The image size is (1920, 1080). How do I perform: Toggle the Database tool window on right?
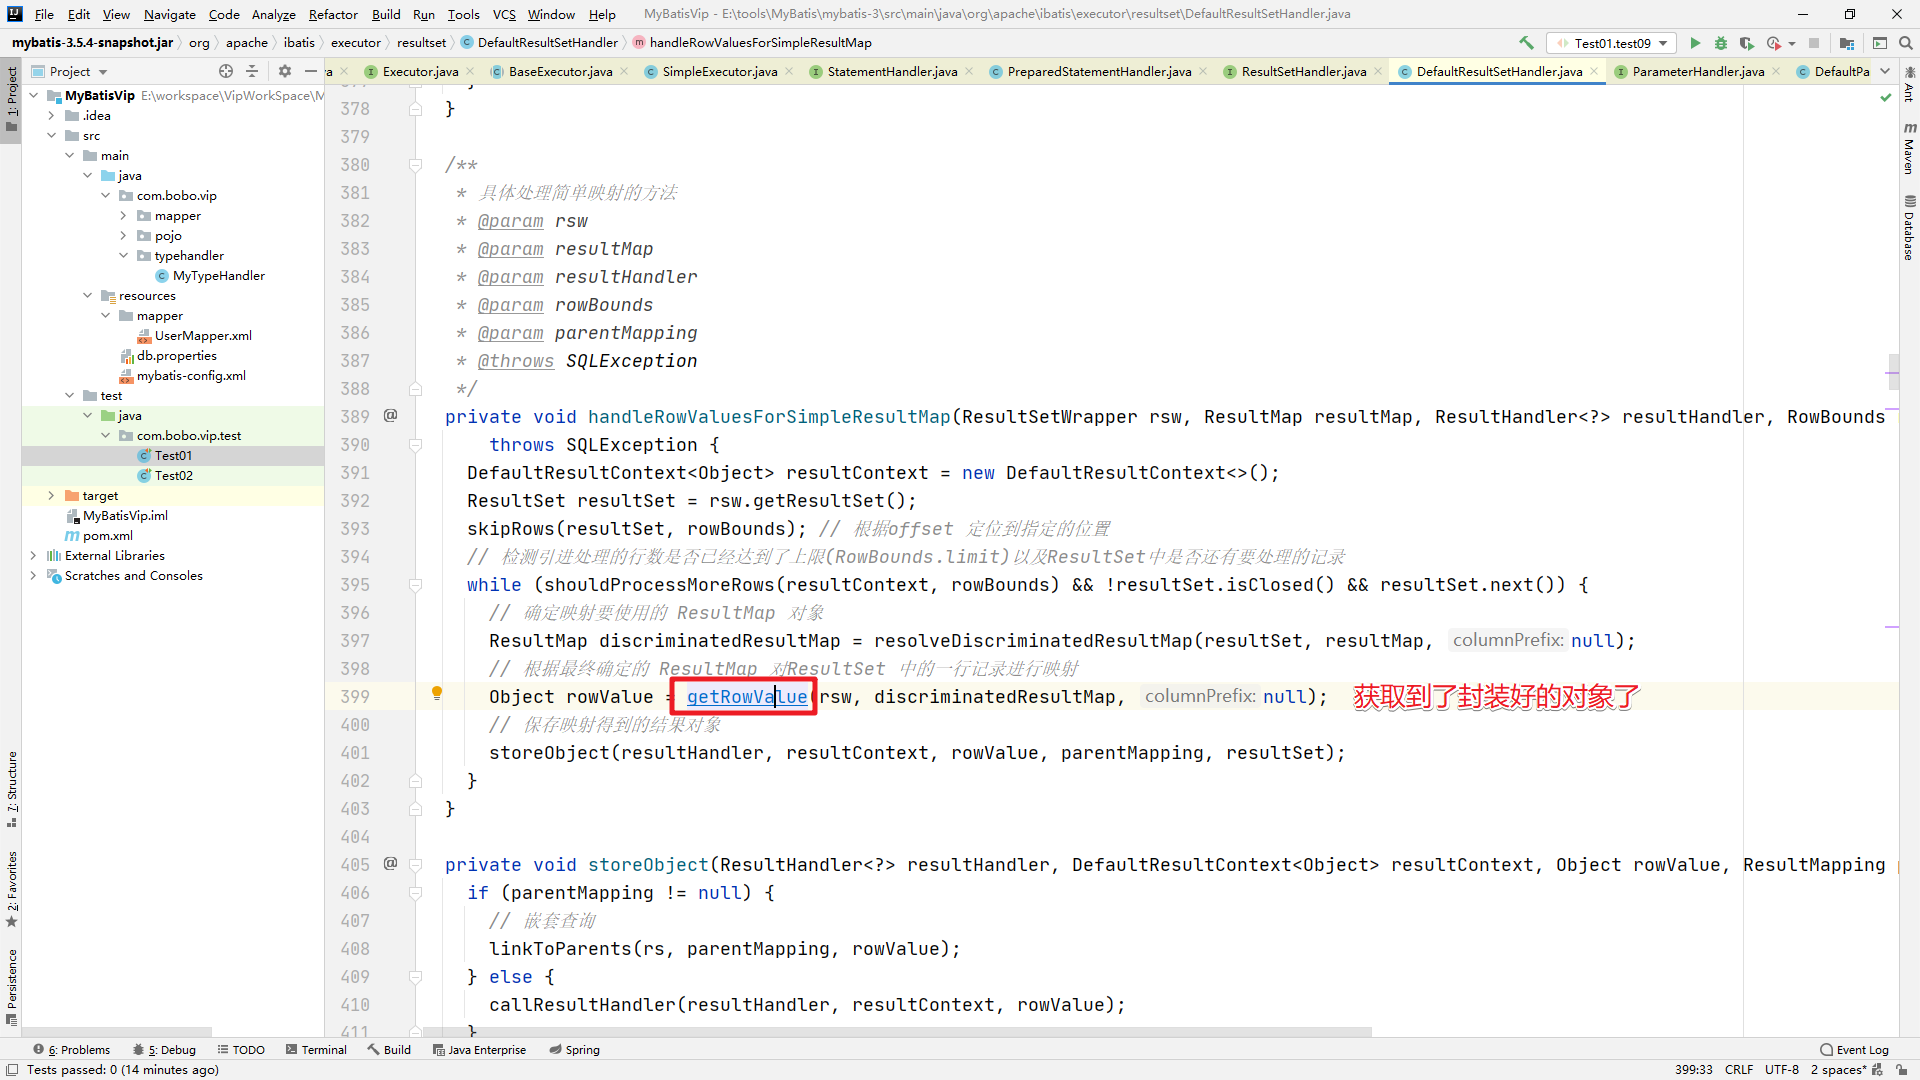1908,228
